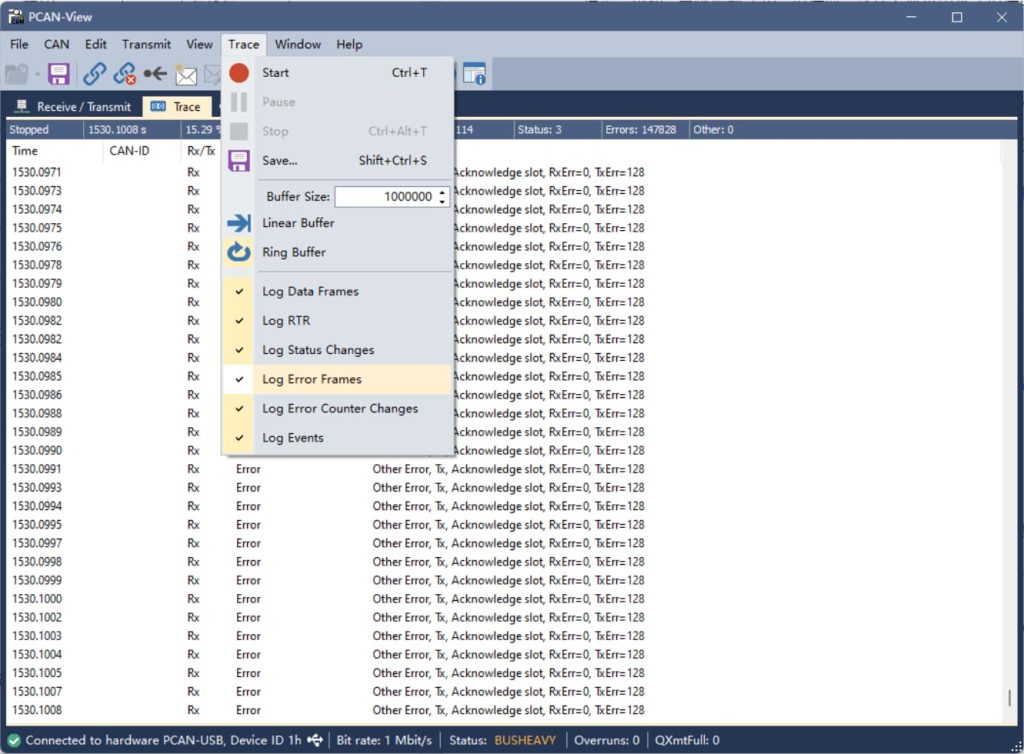Toggle Log Events option
This screenshot has width=1024, height=754.
(338, 438)
